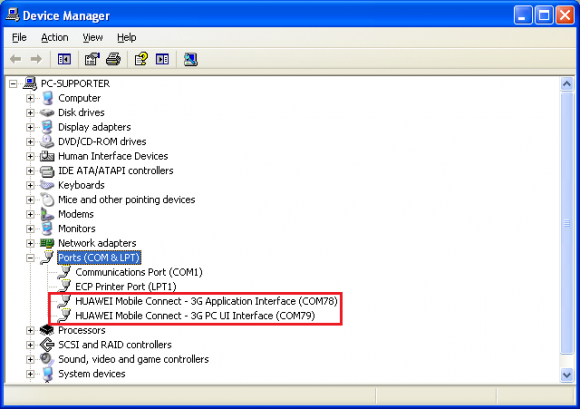Click the scrollbar down arrow
Screen dimensions: 580x409
[567, 375]
